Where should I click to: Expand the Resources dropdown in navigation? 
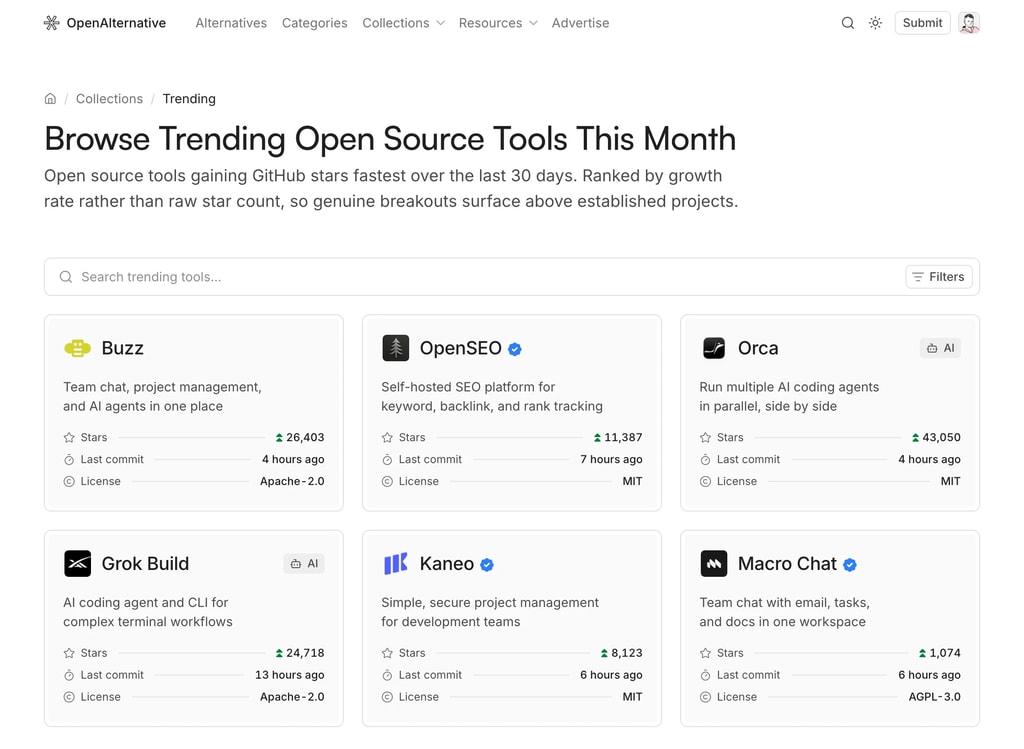(x=498, y=23)
